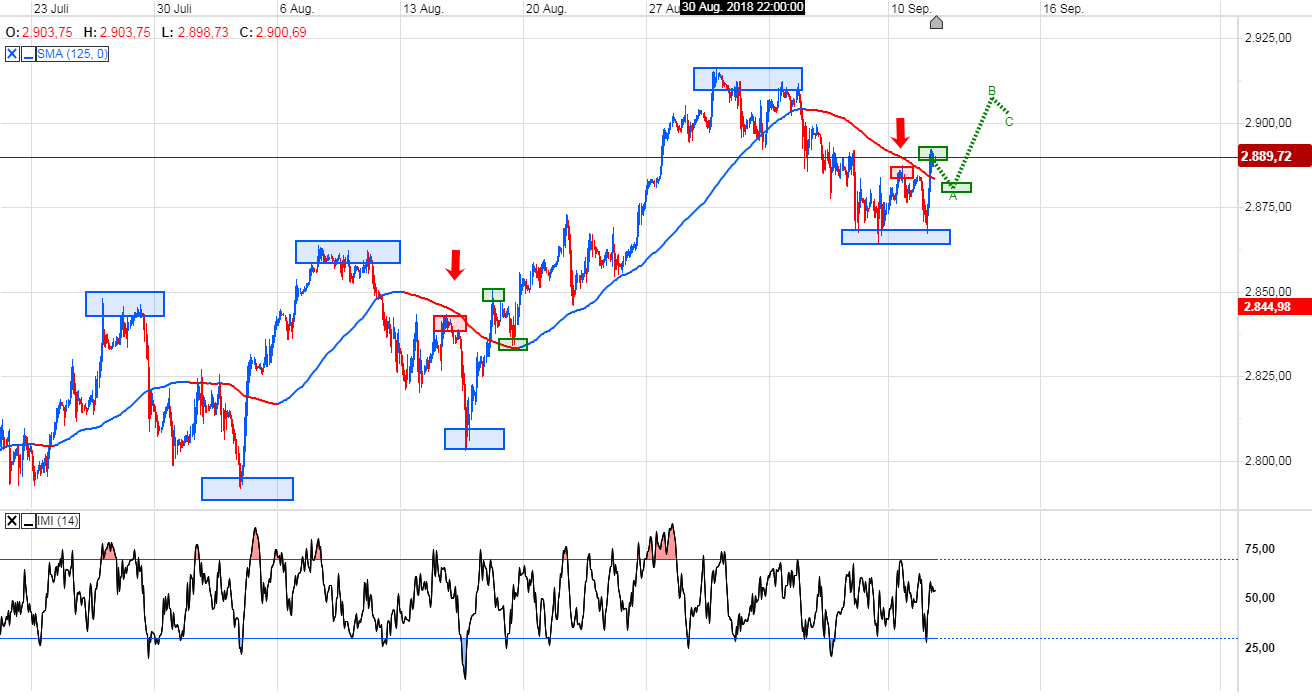
Task: Select the small green buy-entry box near 17 Aug.
Action: coord(494,294)
